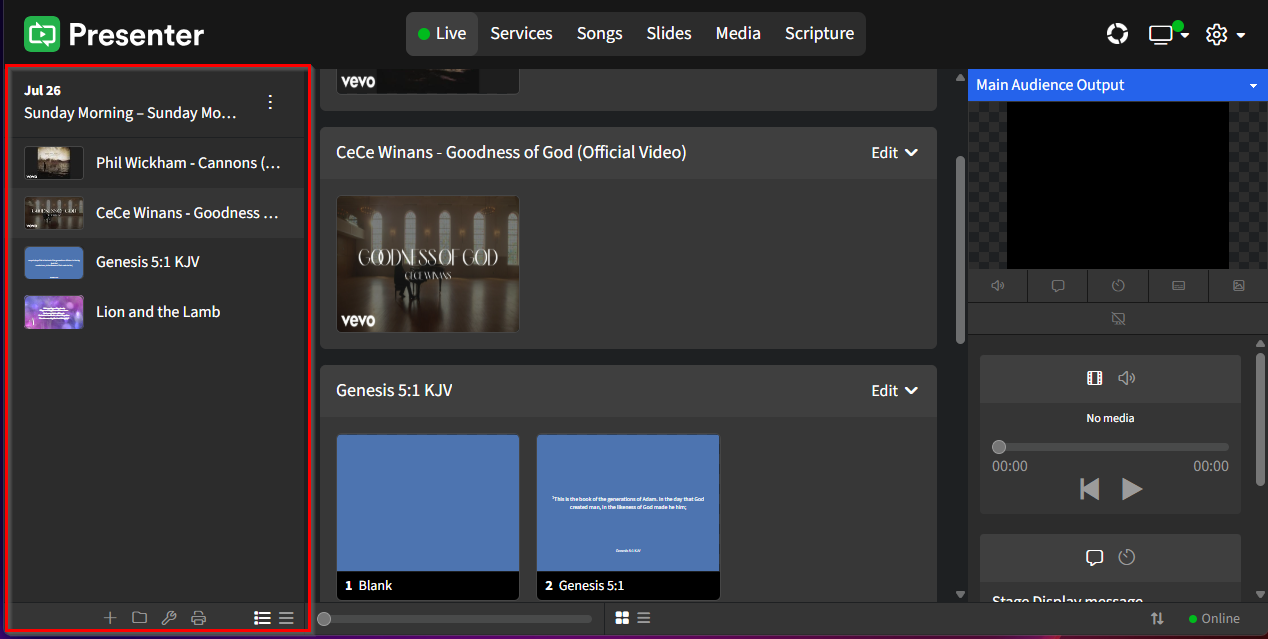The image size is (1268, 639).
Task: Select slide 1 Blank
Action: (x=428, y=517)
